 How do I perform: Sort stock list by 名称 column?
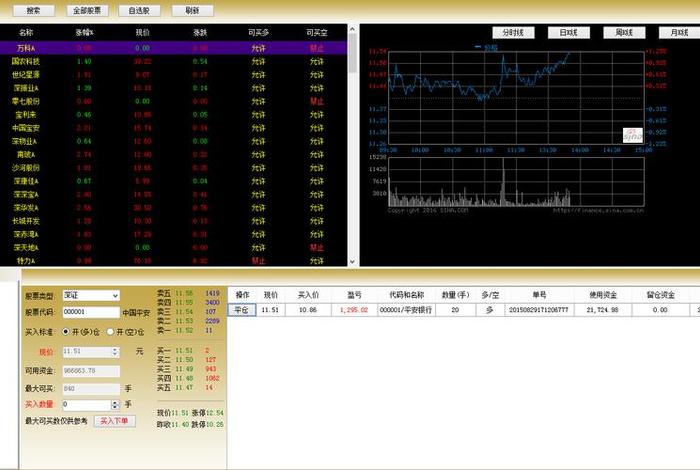(x=26, y=33)
